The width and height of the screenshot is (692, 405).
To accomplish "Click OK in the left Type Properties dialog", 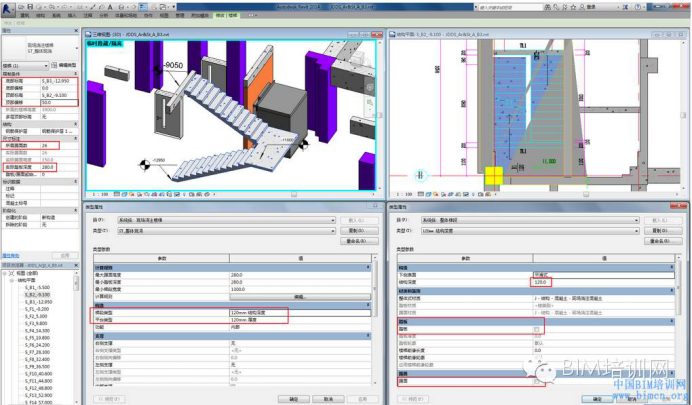I will pos(293,399).
